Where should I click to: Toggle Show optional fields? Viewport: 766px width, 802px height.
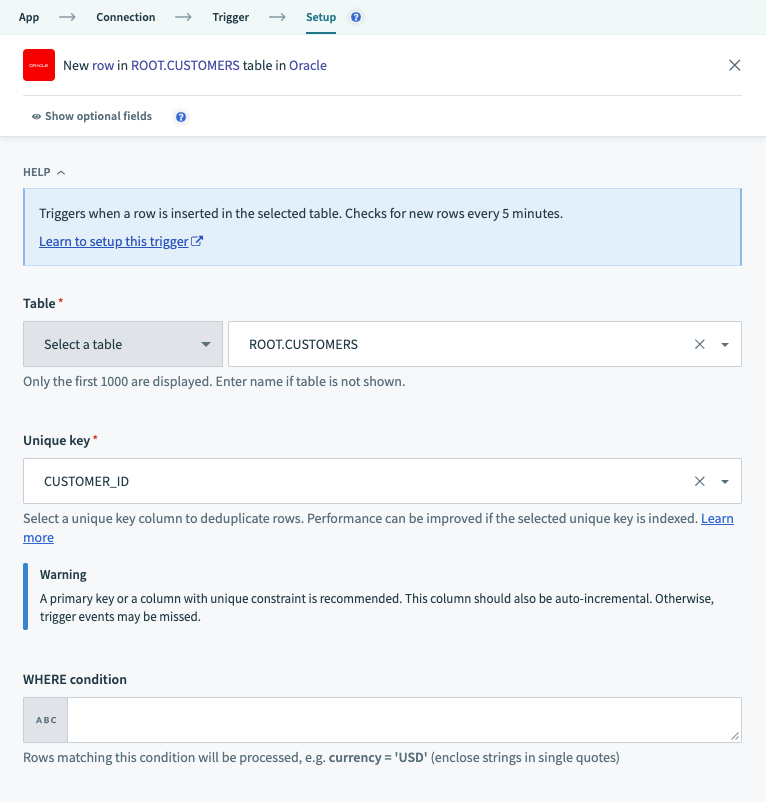click(x=91, y=117)
